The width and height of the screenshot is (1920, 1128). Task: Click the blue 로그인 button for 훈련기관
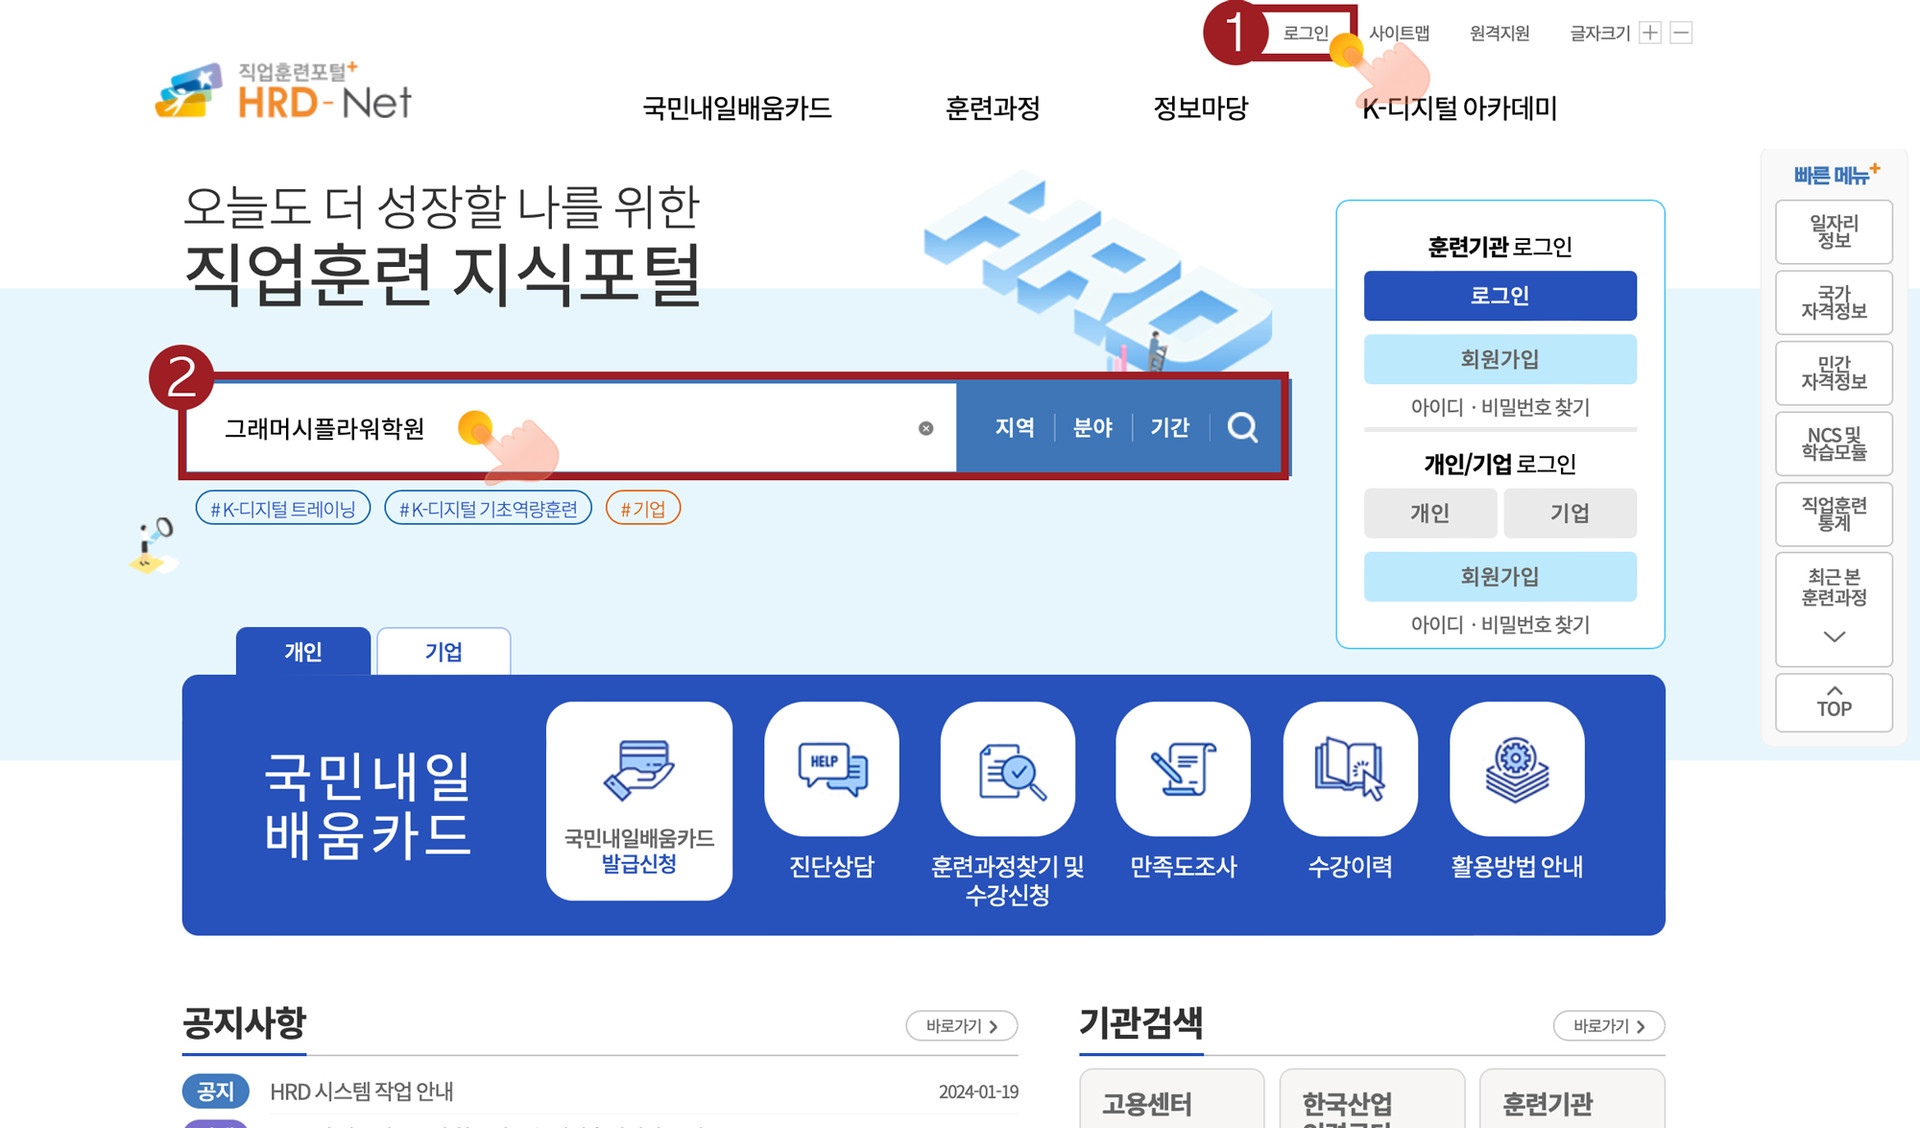(1500, 296)
